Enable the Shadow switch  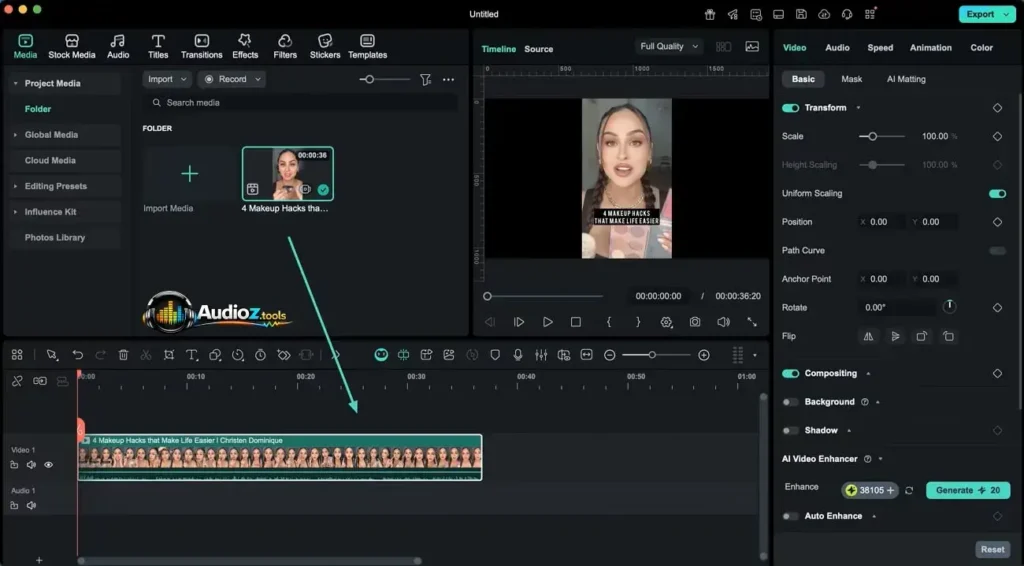point(790,431)
